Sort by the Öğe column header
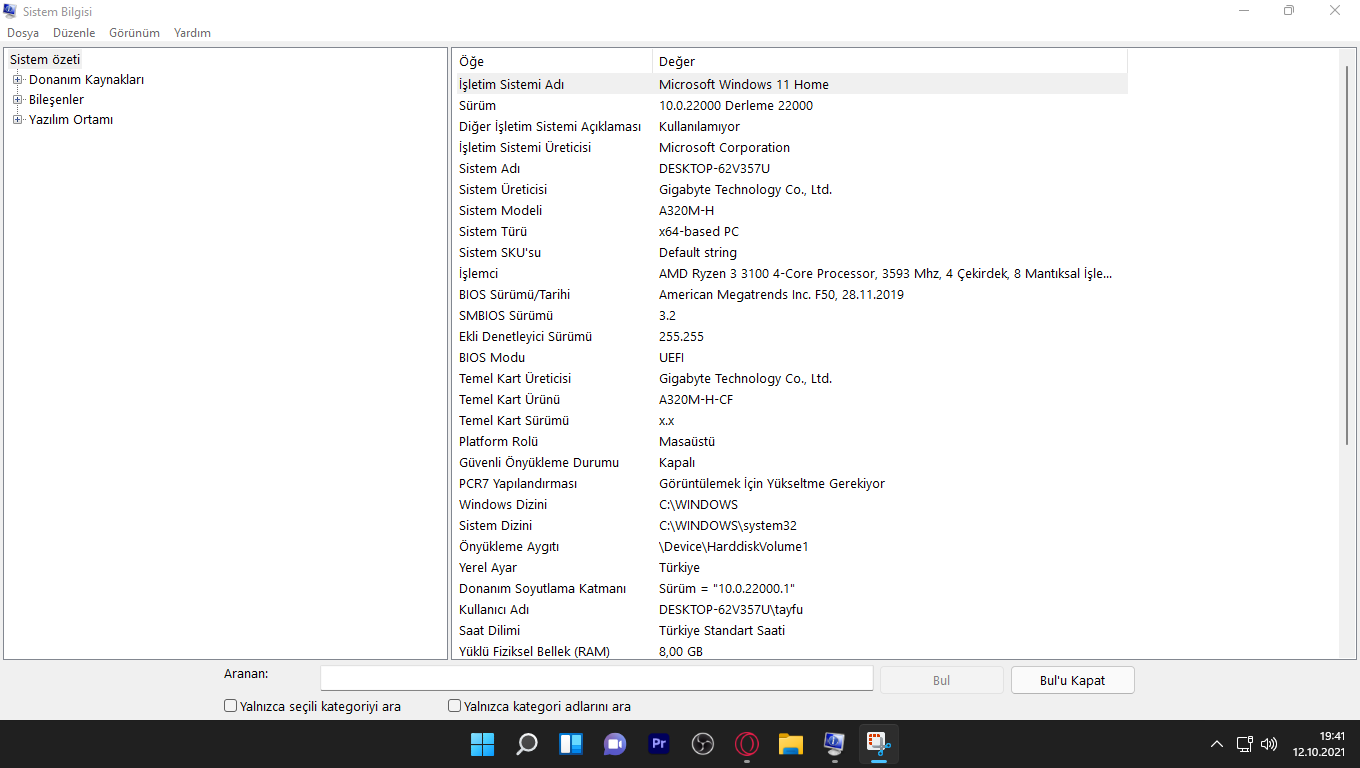The height and width of the screenshot is (768, 1360). click(x=552, y=62)
